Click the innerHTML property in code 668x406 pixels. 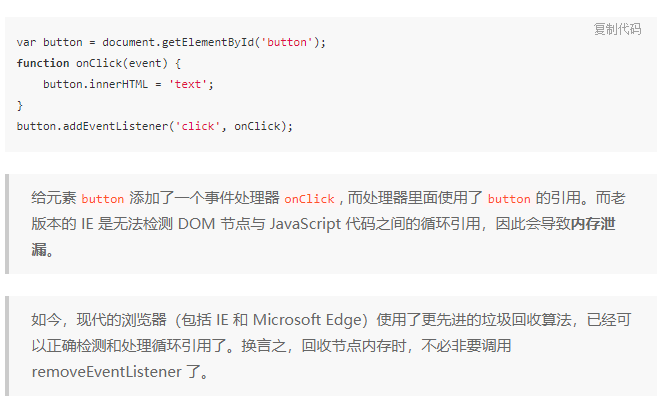point(118,84)
